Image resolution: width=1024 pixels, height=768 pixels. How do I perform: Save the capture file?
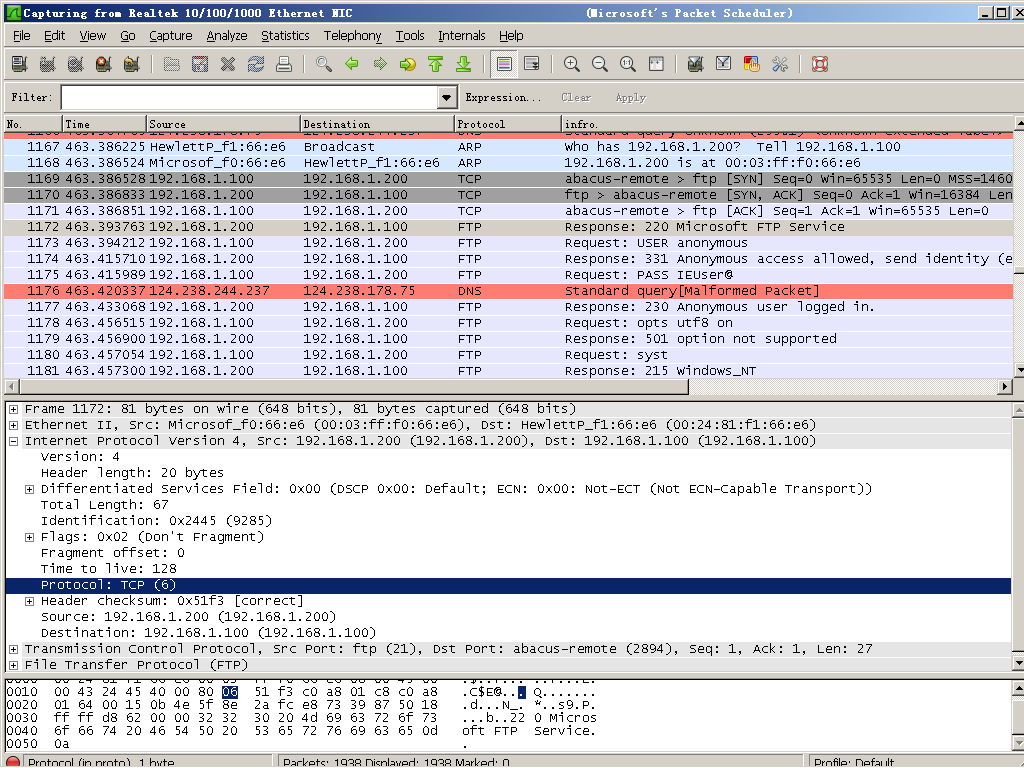(x=199, y=64)
